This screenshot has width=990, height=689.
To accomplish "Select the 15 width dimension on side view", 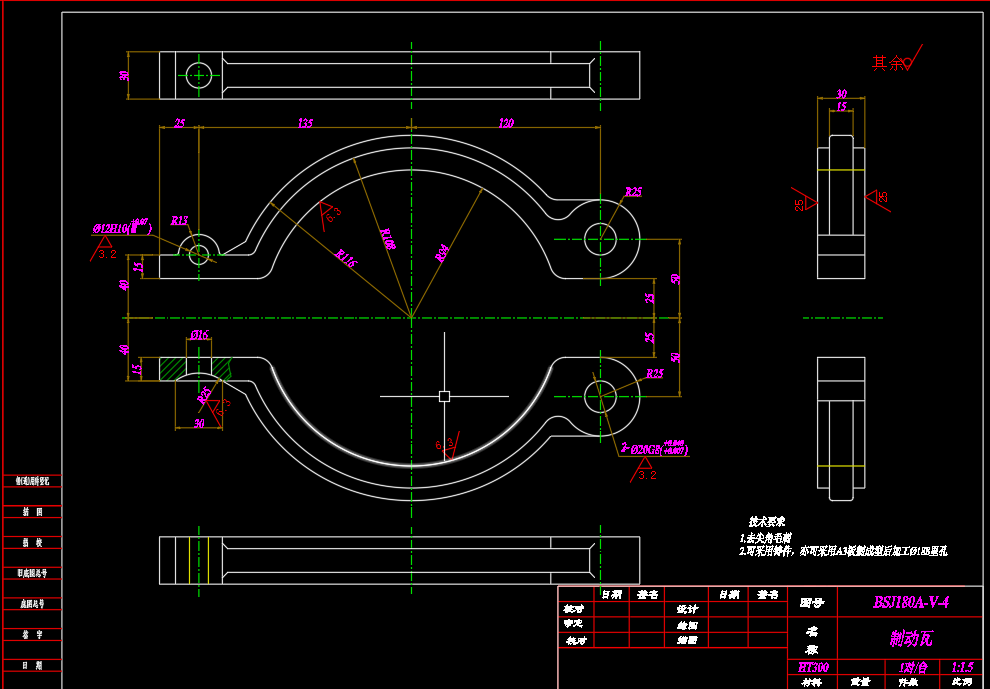I will (841, 107).
